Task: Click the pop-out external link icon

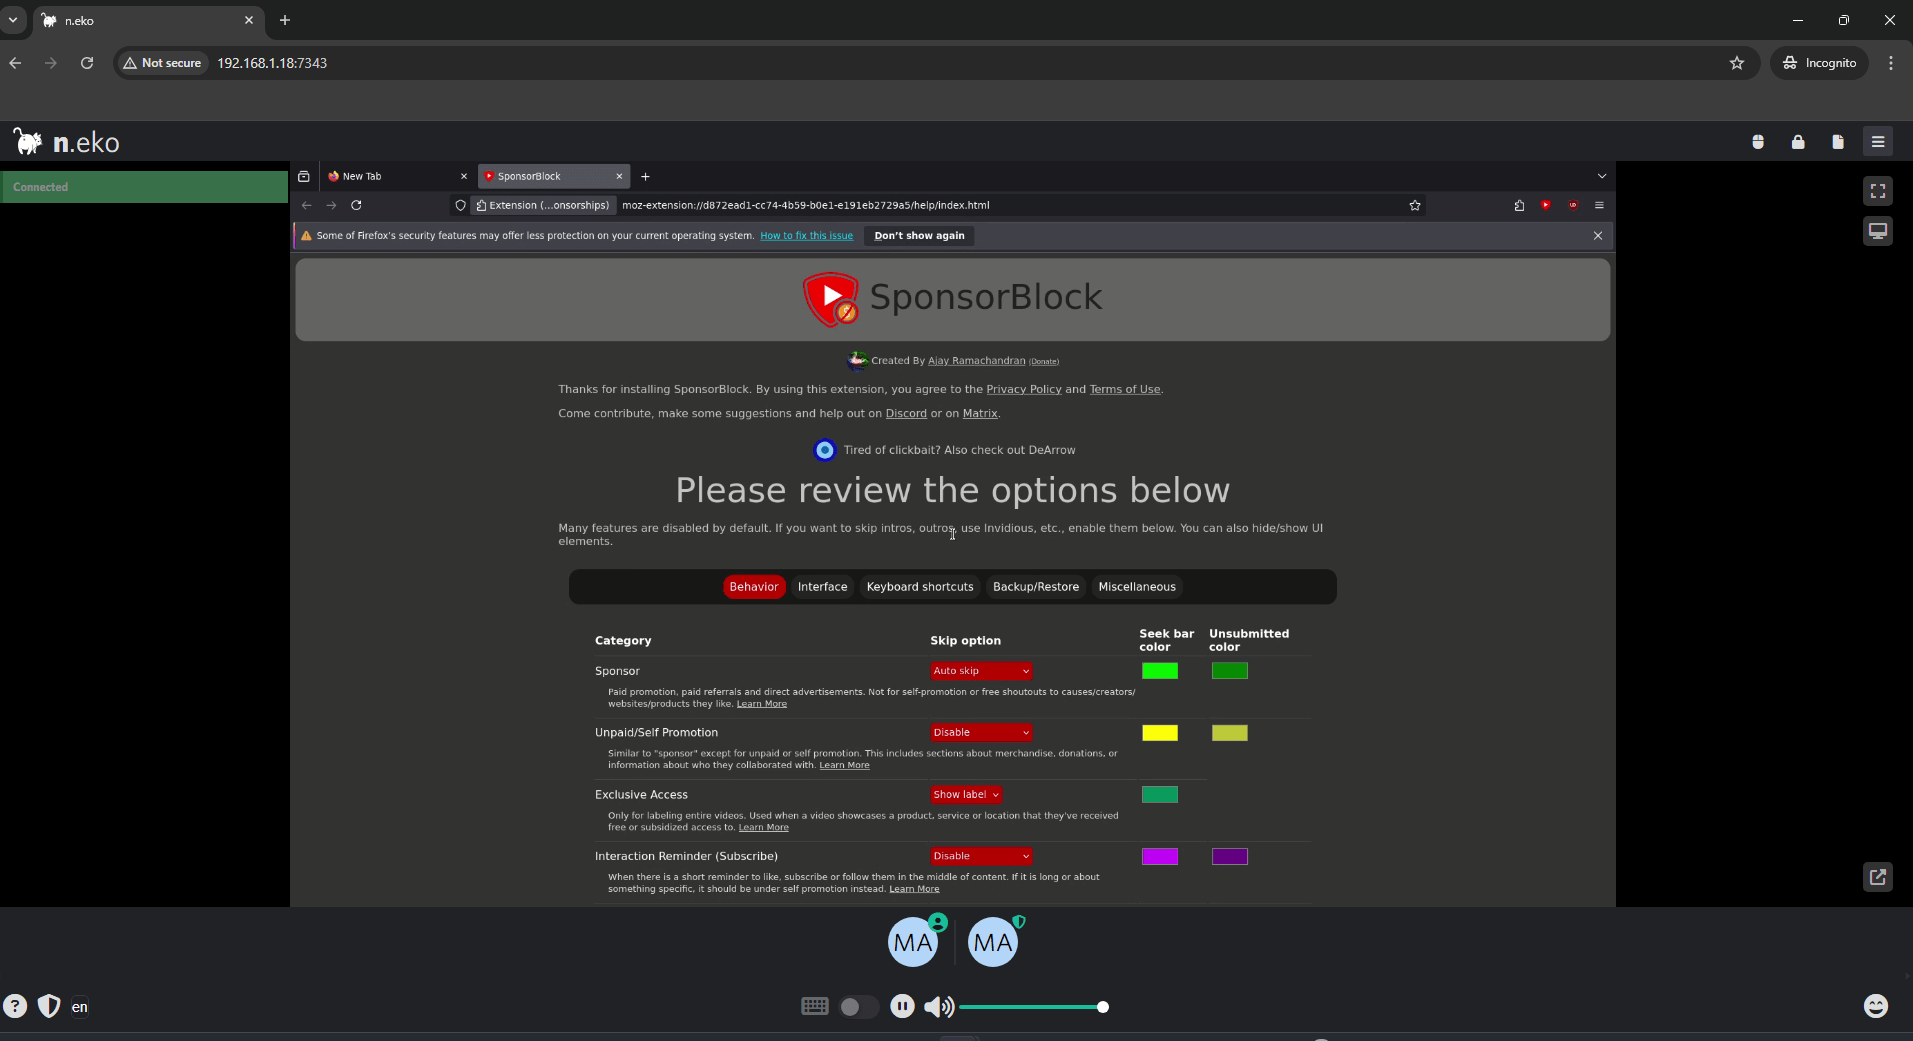Action: coord(1878,877)
